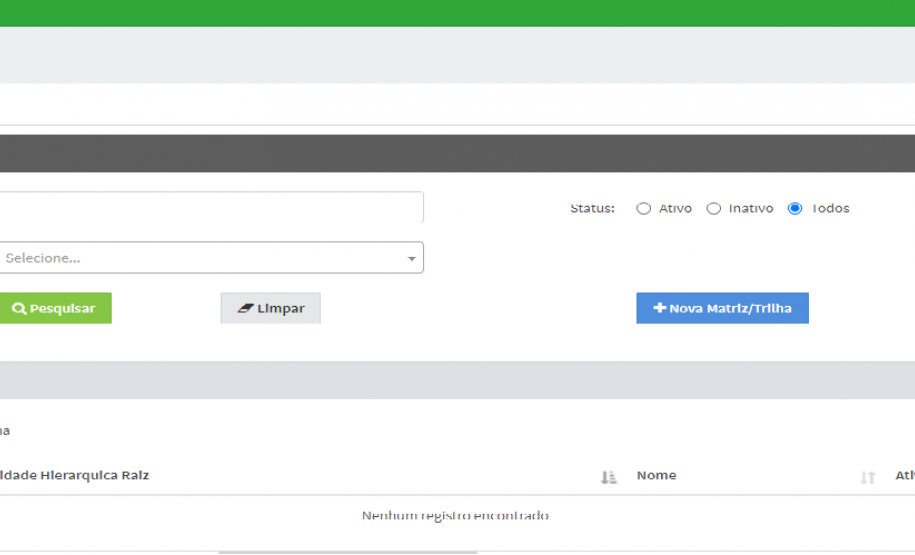This screenshot has width=915, height=555.
Task: Click the horizontal scrollbar at the bottom
Action: pos(347,551)
